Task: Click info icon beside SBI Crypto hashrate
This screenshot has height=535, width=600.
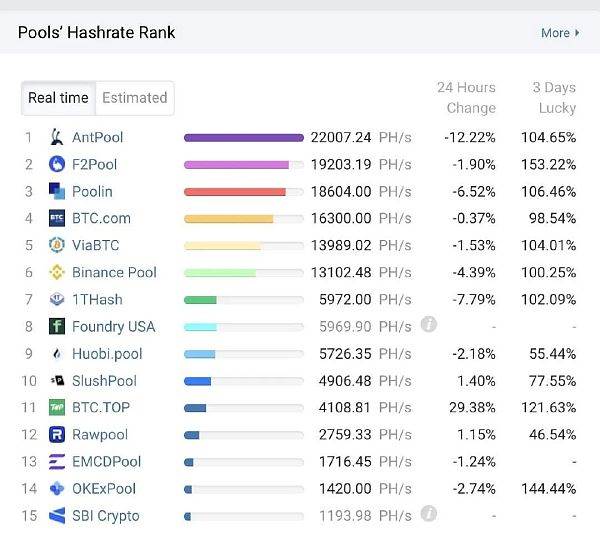Action: (429, 514)
